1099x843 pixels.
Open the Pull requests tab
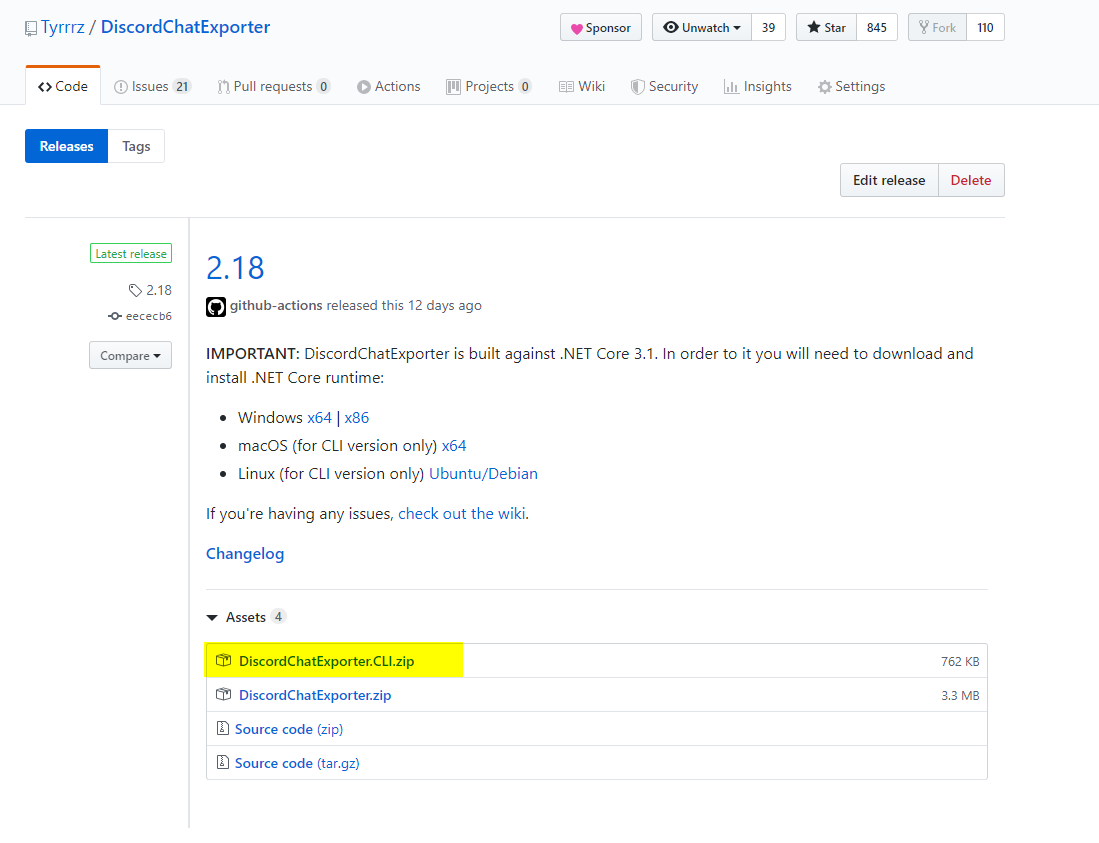[273, 86]
